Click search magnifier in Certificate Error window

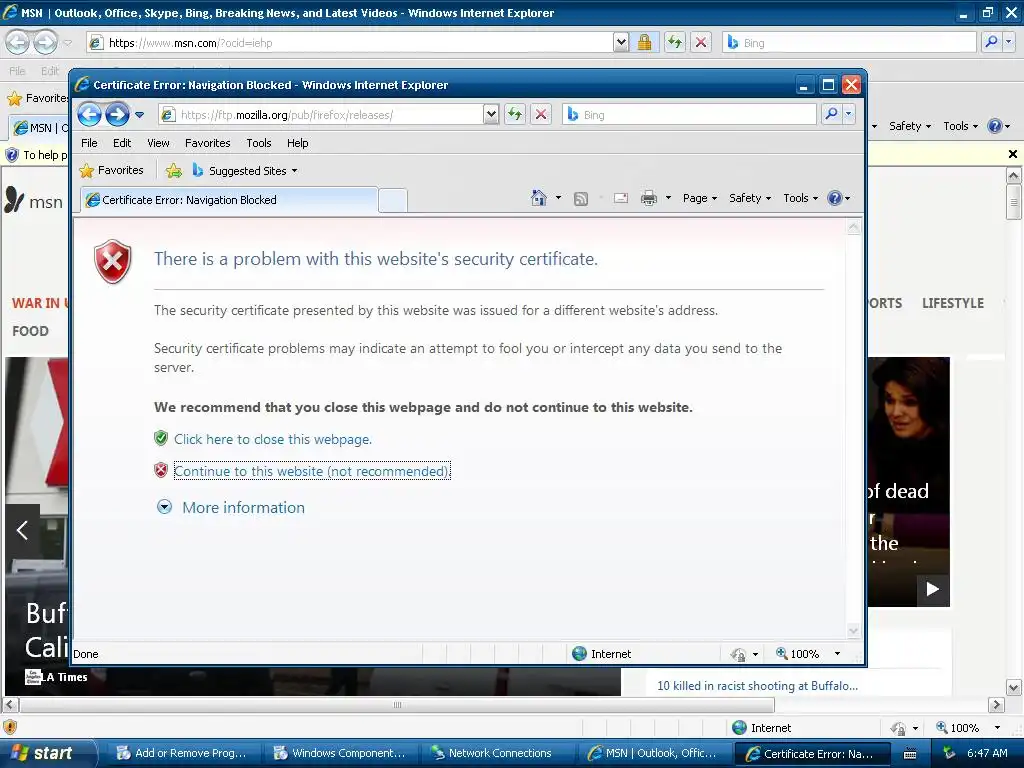[831, 115]
